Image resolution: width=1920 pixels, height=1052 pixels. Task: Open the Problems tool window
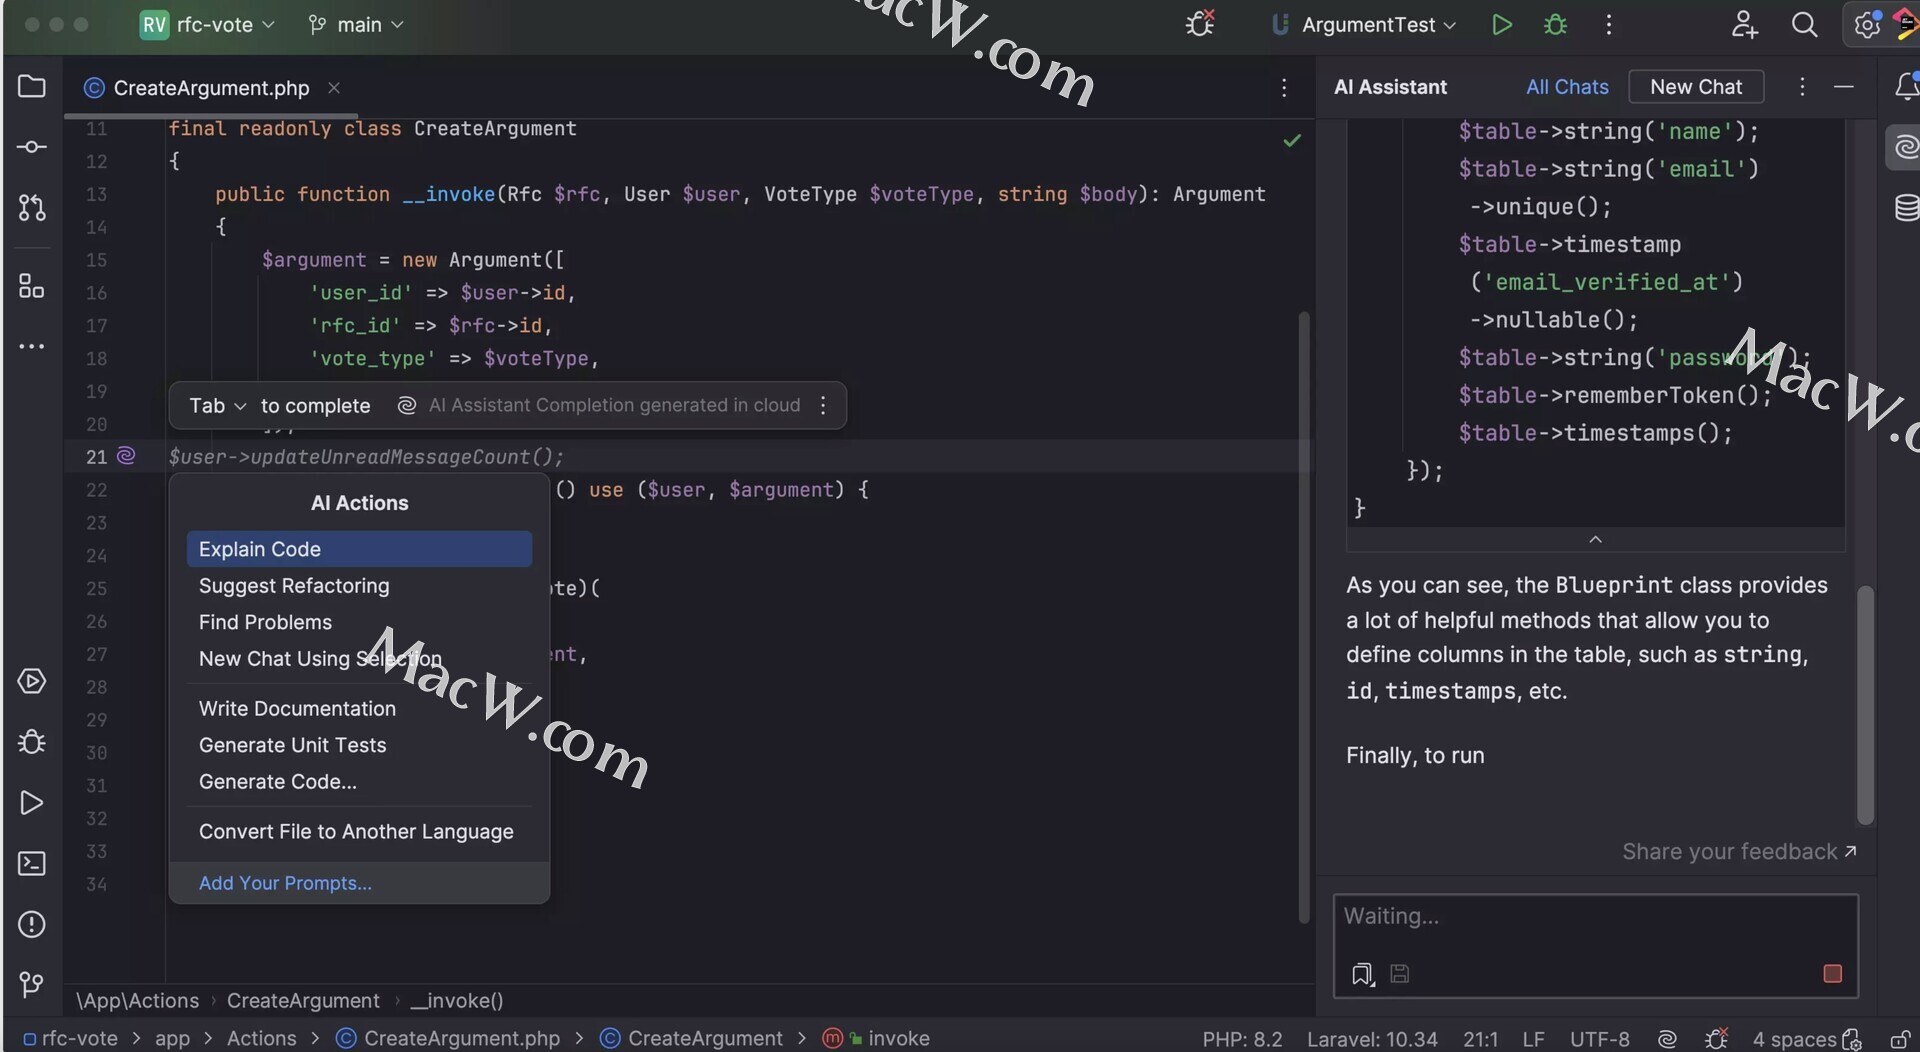pyautogui.click(x=32, y=925)
